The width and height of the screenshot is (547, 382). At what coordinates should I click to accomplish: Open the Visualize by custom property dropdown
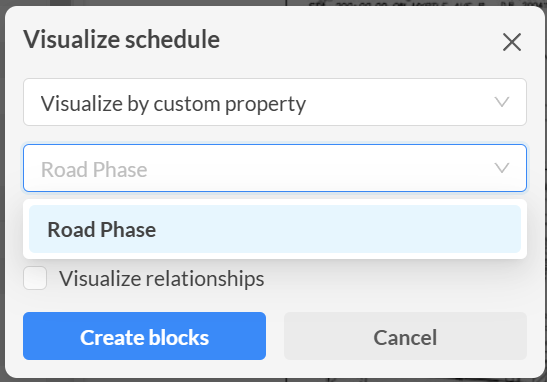[x=275, y=102]
